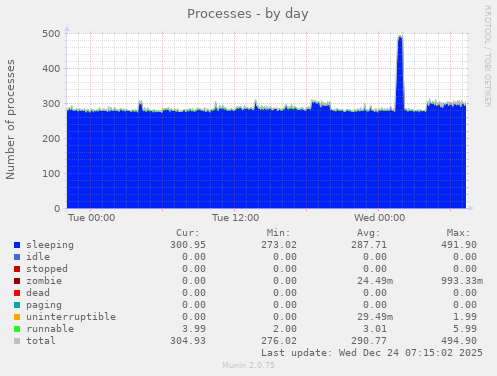The height and width of the screenshot is (376, 497).
Task: Click the 'Tue 12:00' axis label
Action: click(x=235, y=218)
